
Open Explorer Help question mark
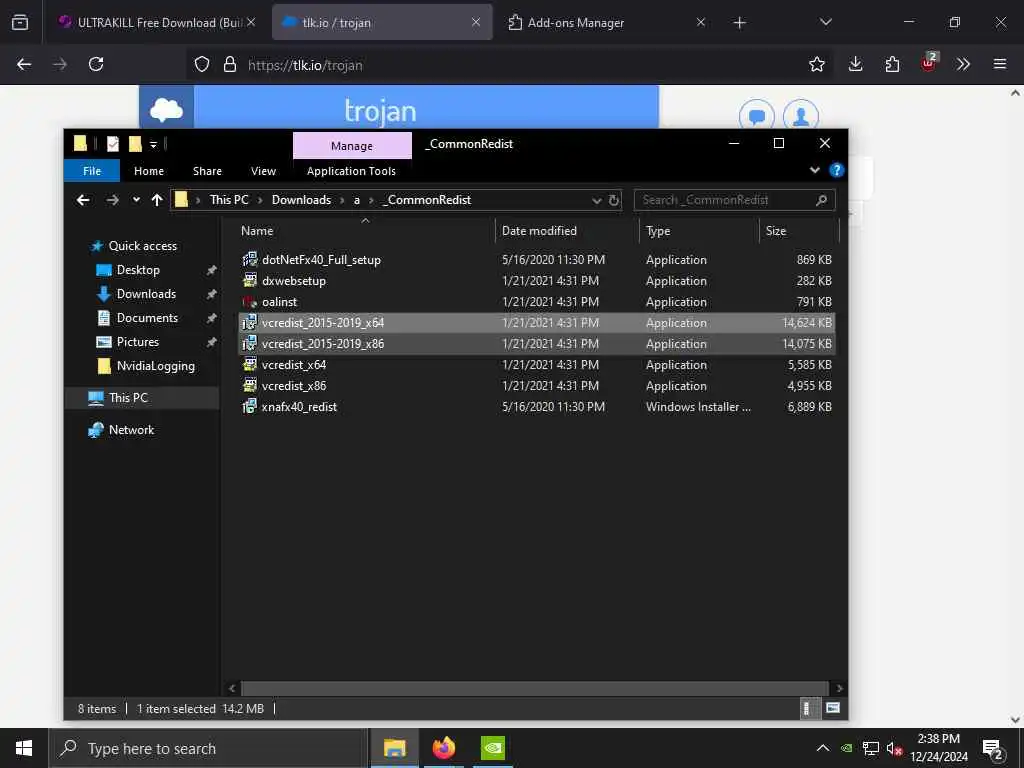pos(836,170)
